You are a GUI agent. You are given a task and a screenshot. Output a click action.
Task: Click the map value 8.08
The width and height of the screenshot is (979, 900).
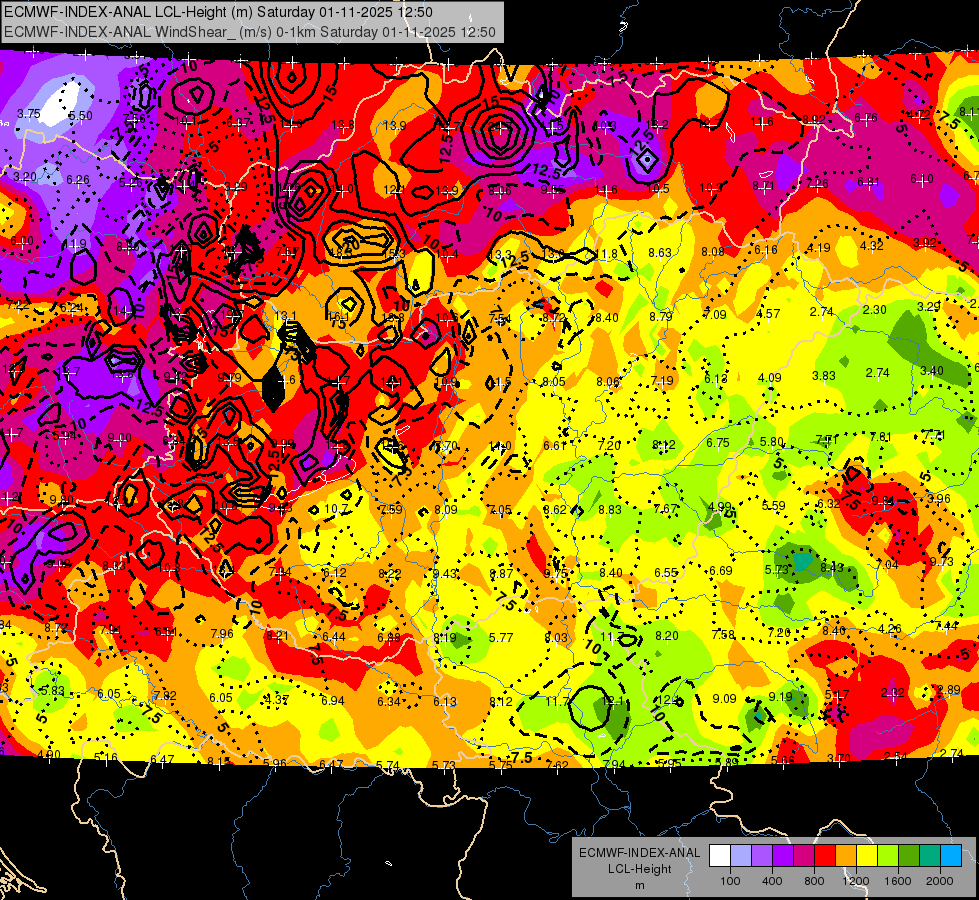pyautogui.click(x=713, y=252)
